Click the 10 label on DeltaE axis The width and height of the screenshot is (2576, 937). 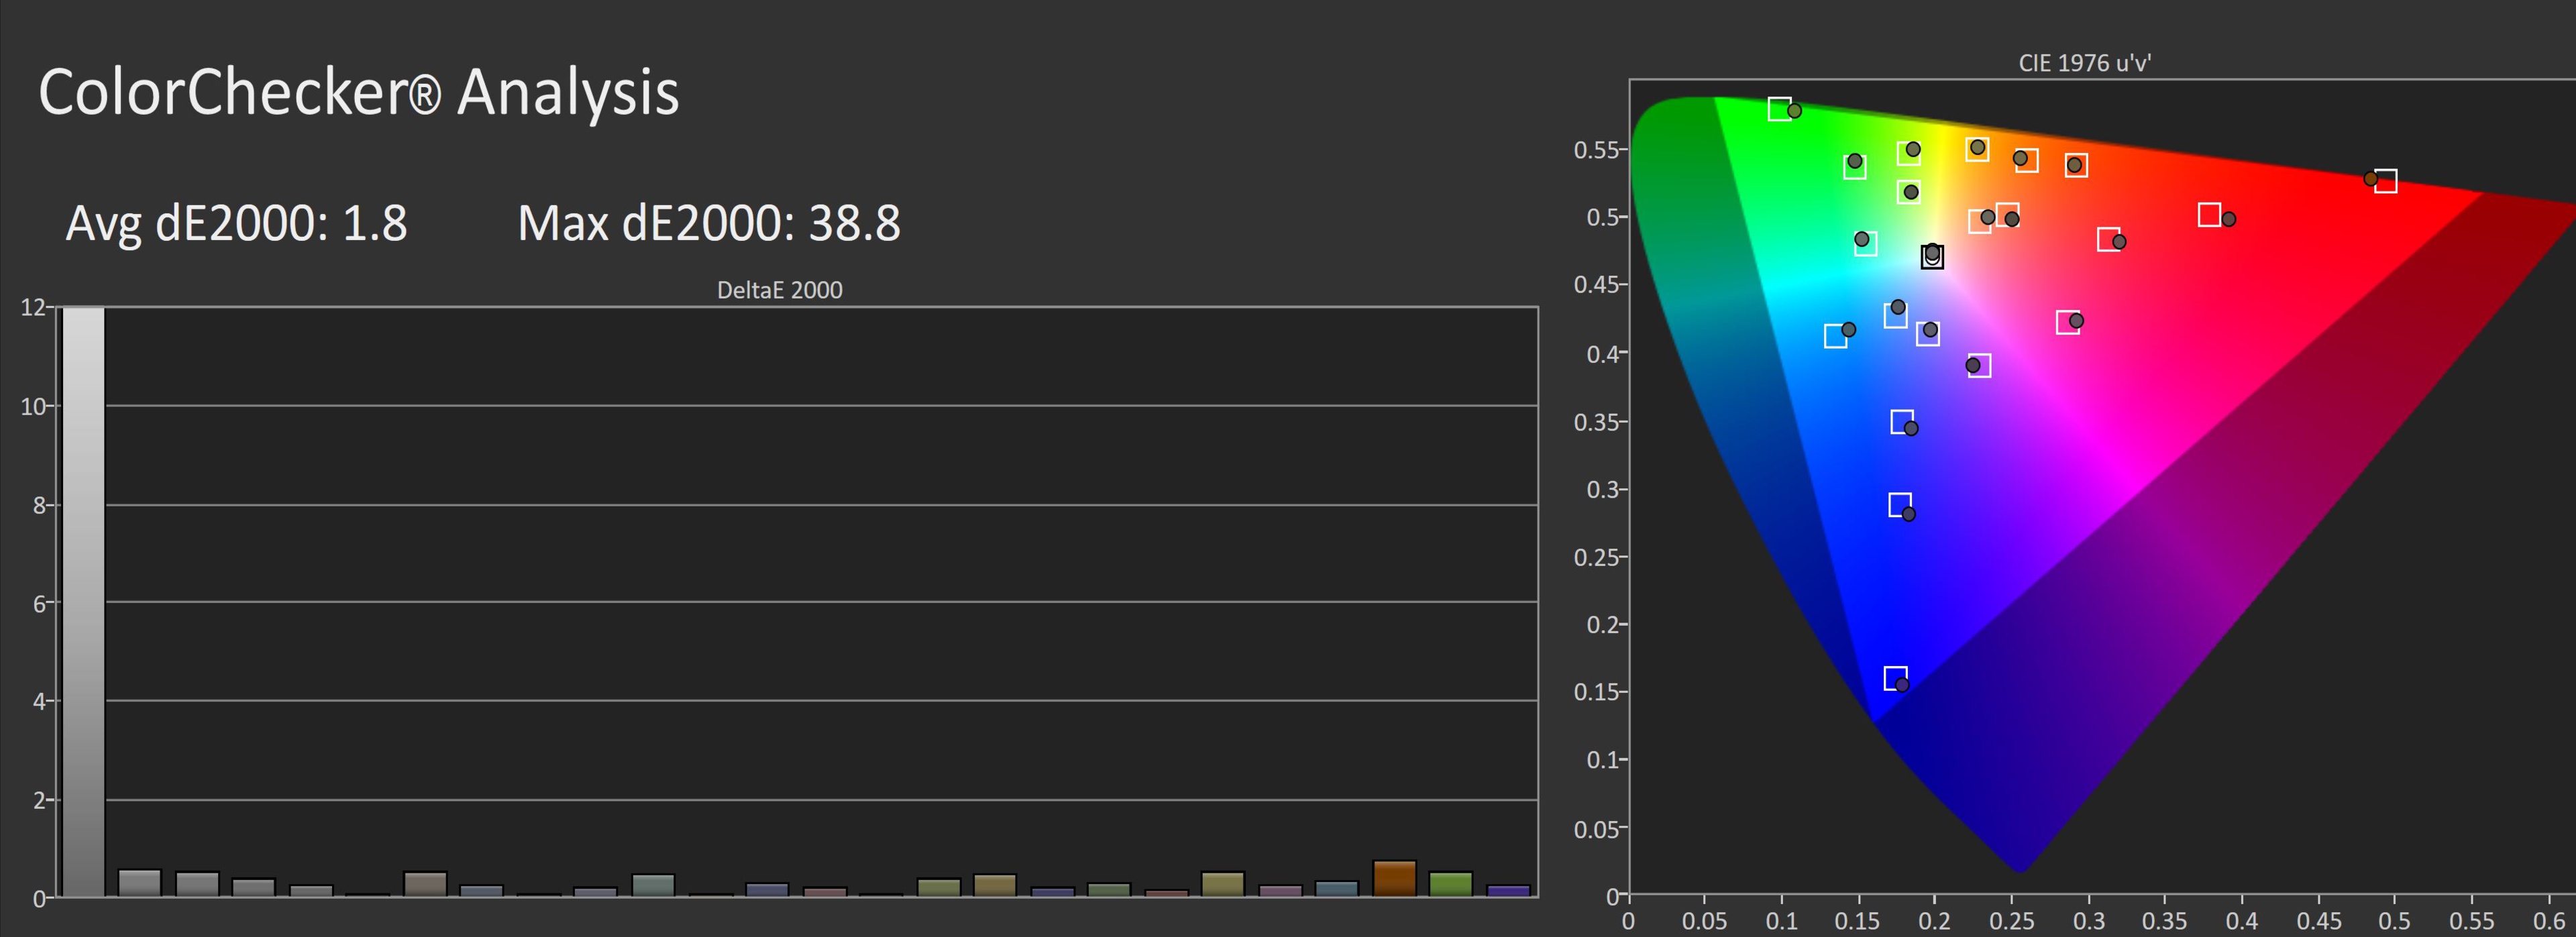pyautogui.click(x=33, y=406)
